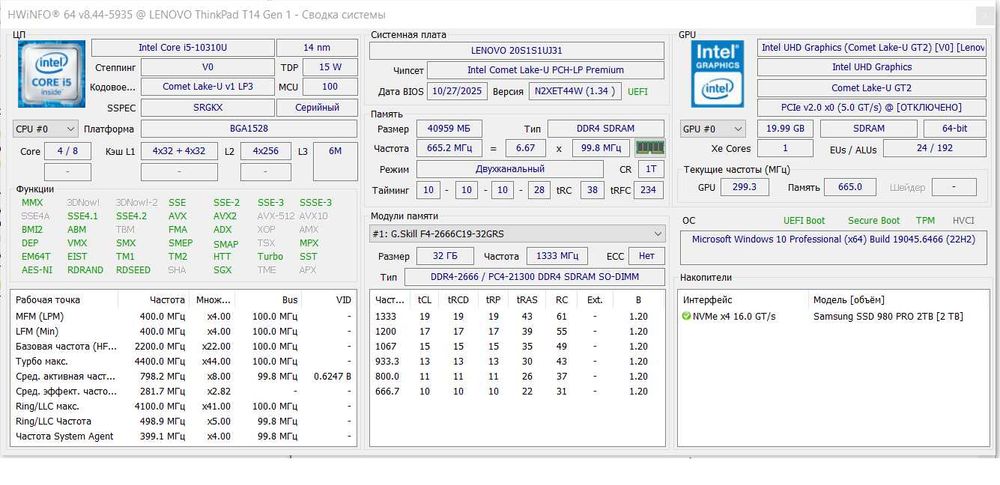Click the Intel Graphics logo

[x=717, y=74]
